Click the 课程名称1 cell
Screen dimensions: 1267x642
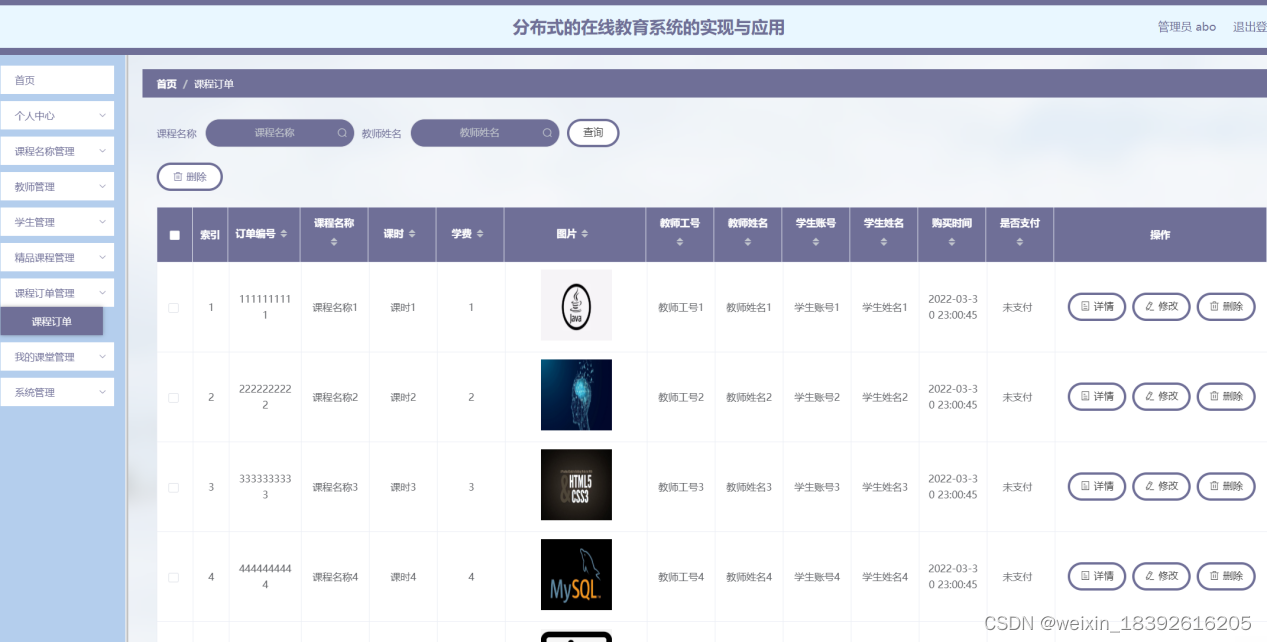tap(335, 308)
